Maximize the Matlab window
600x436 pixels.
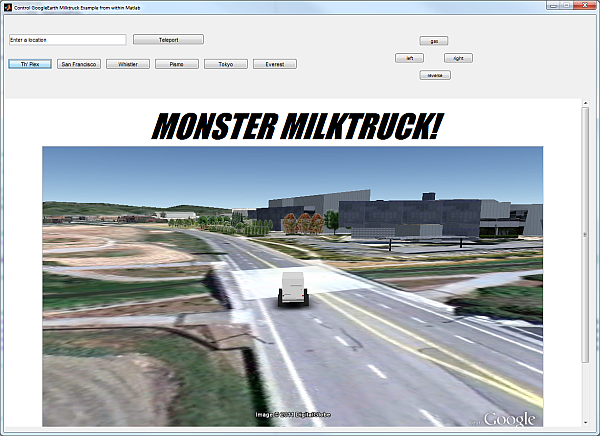tap(567, 5)
